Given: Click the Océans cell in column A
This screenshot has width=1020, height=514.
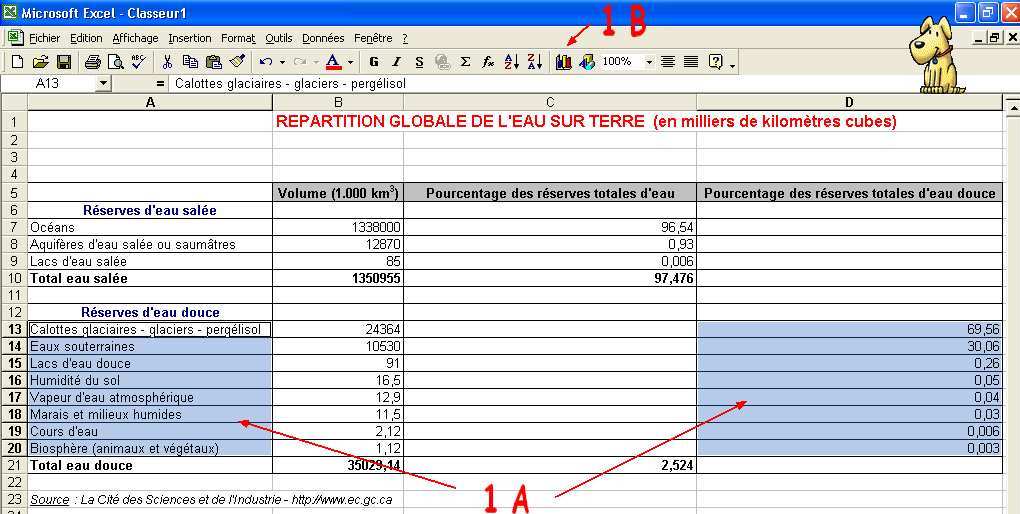Looking at the screenshot, I should [x=150, y=227].
